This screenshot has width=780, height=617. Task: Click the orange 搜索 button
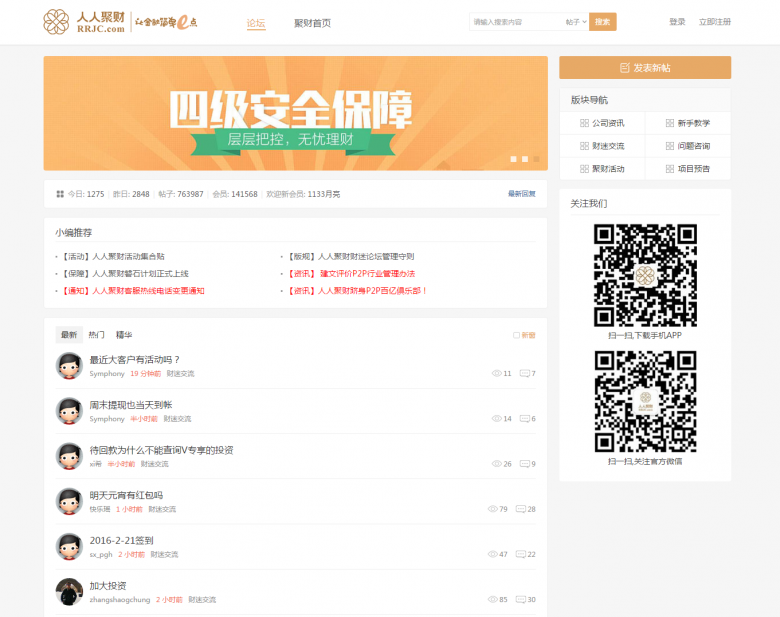[602, 22]
